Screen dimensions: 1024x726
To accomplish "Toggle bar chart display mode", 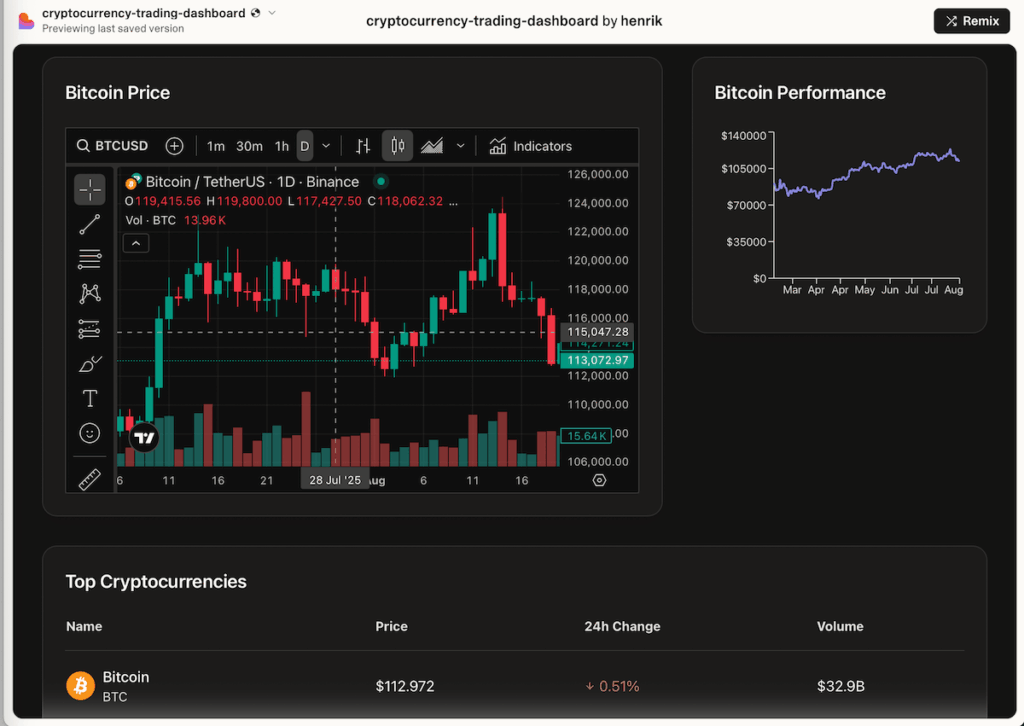I will click(x=362, y=145).
